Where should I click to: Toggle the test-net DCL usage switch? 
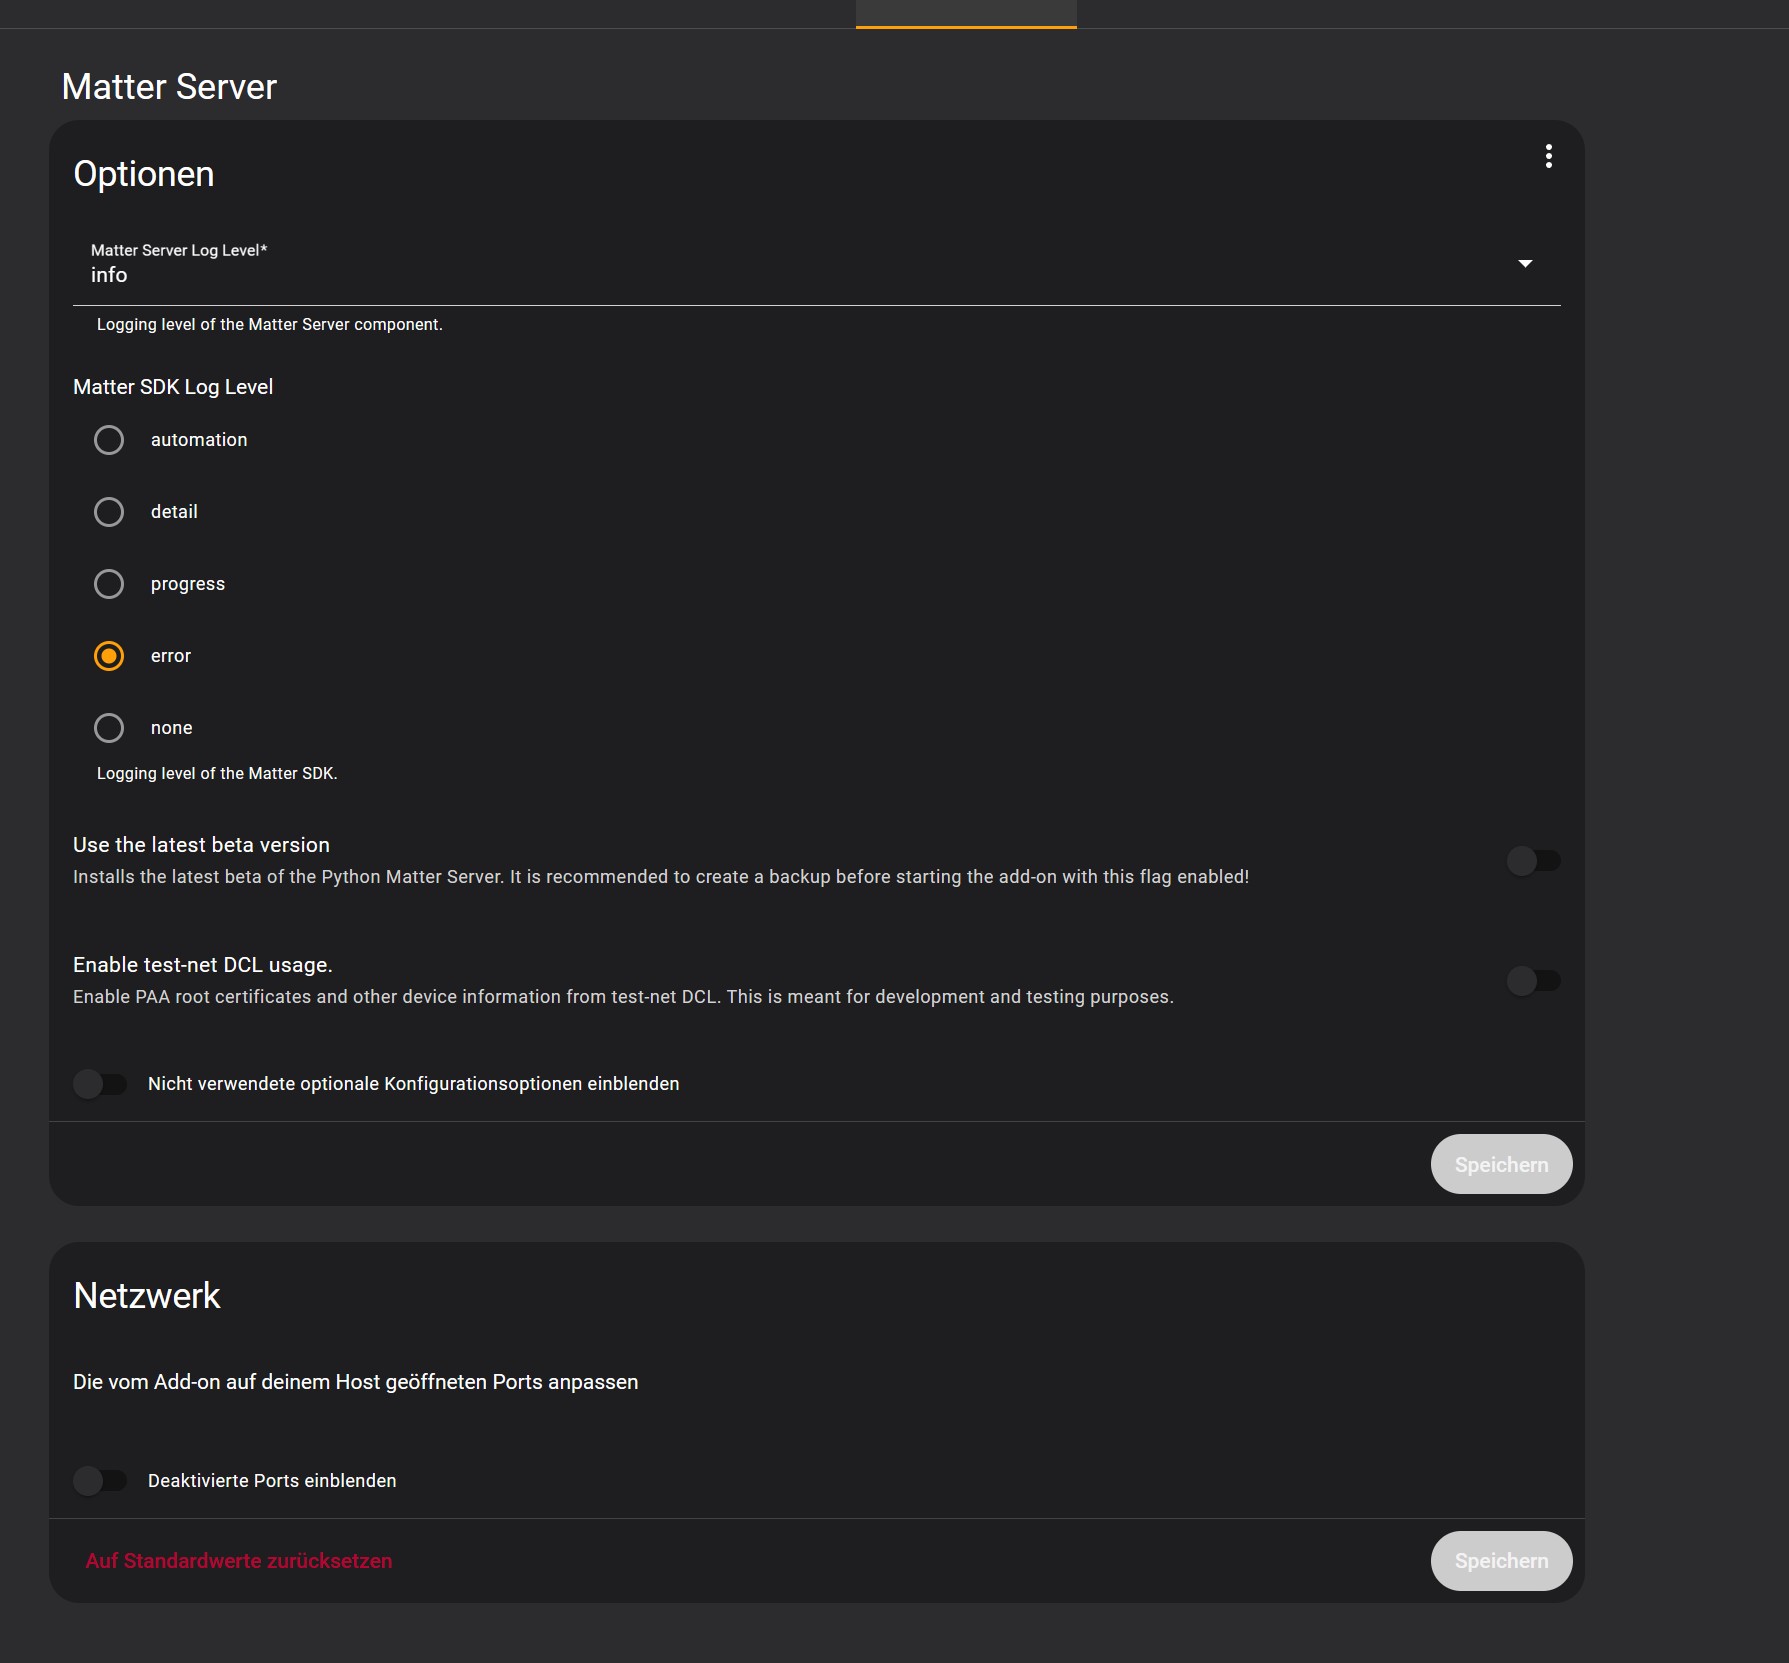pos(1533,980)
